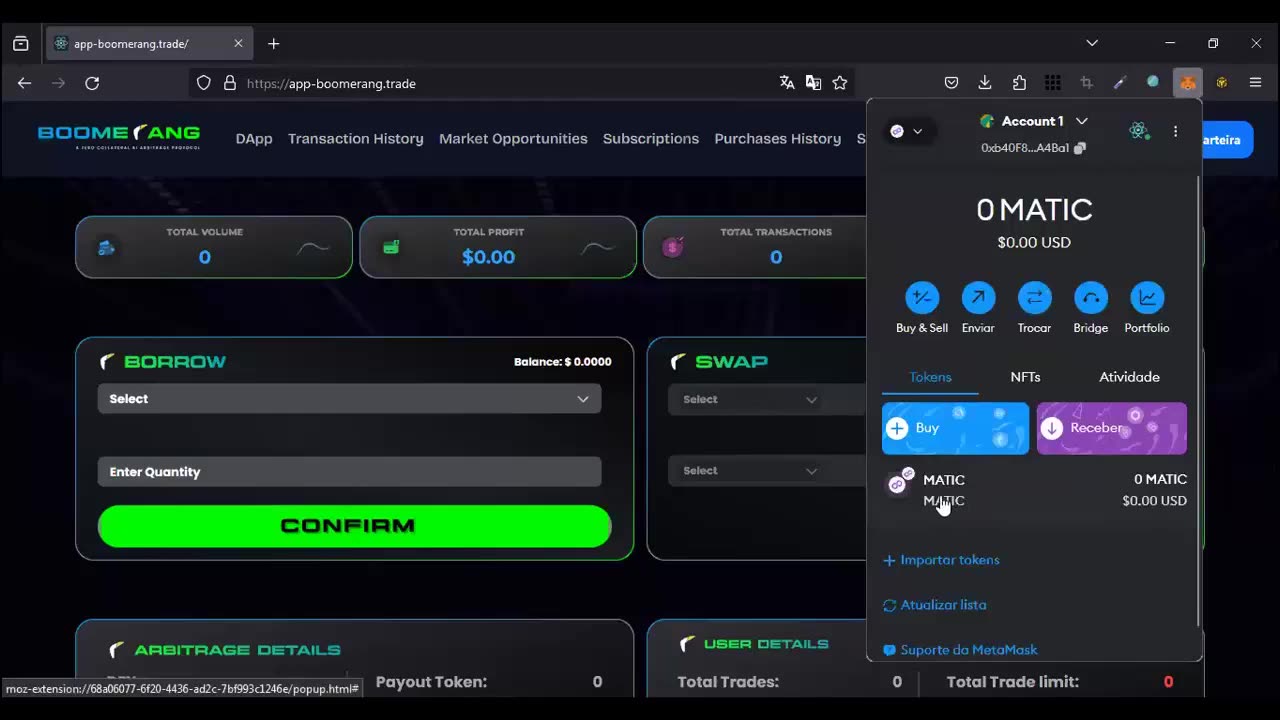Click the connected site atom icon

click(1138, 131)
